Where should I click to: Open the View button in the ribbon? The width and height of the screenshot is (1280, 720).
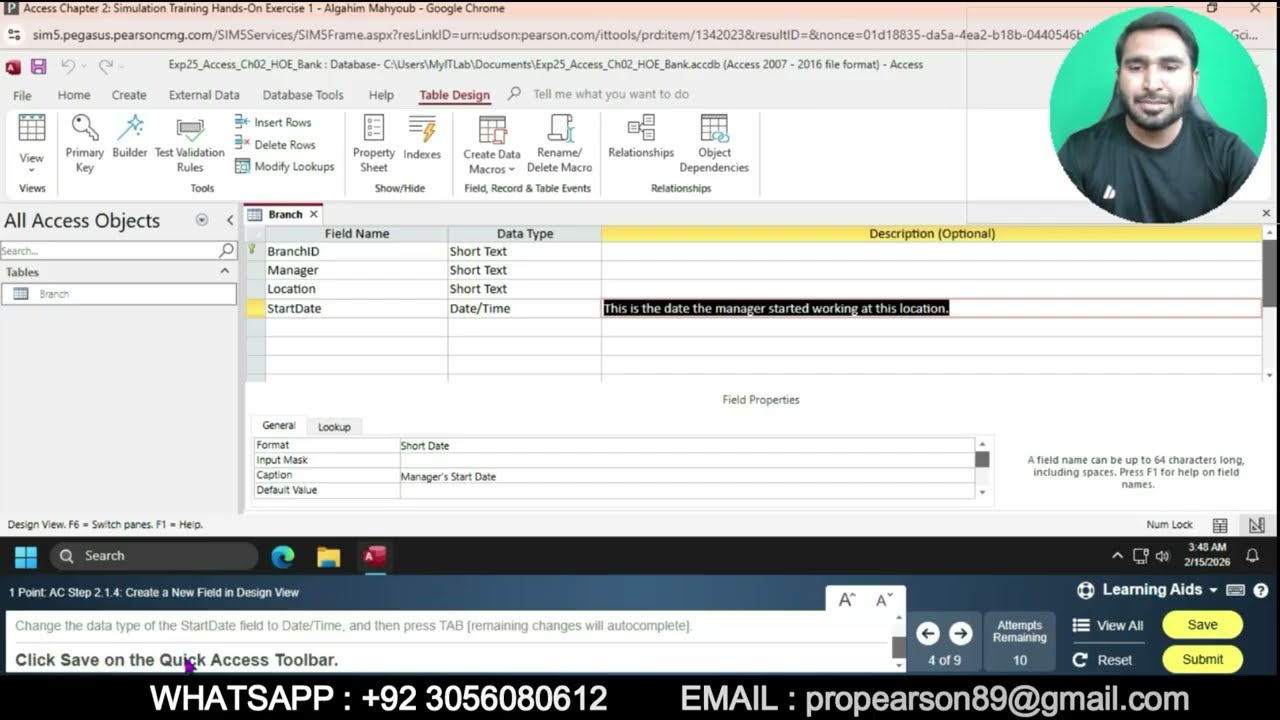coord(32,143)
